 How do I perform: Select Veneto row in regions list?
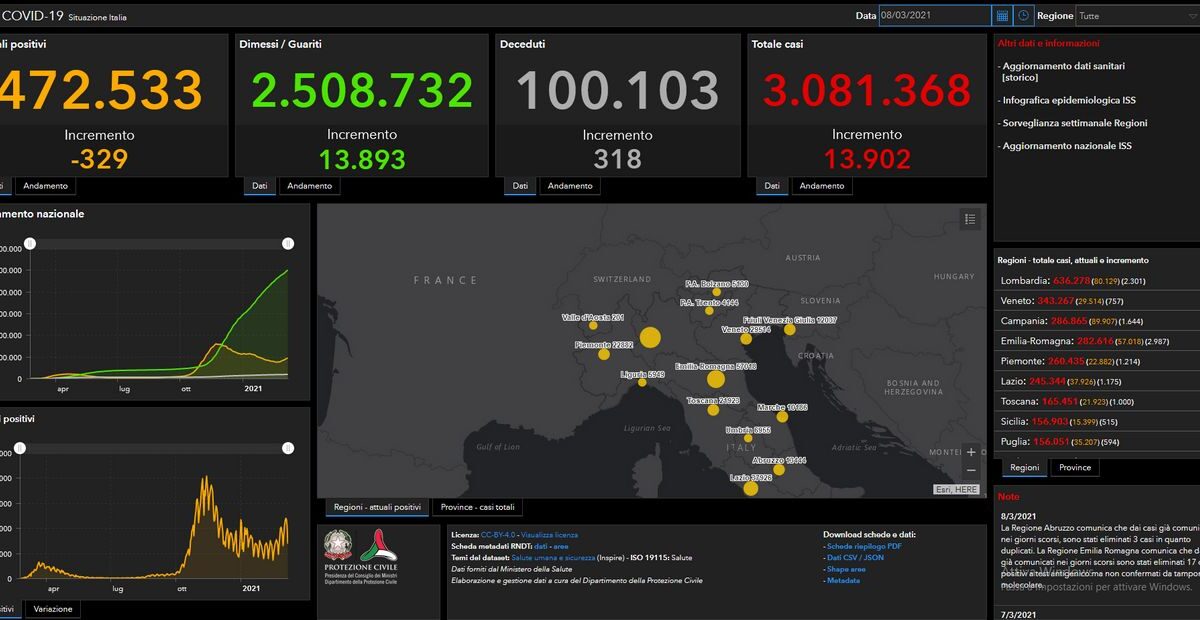[1098, 301]
